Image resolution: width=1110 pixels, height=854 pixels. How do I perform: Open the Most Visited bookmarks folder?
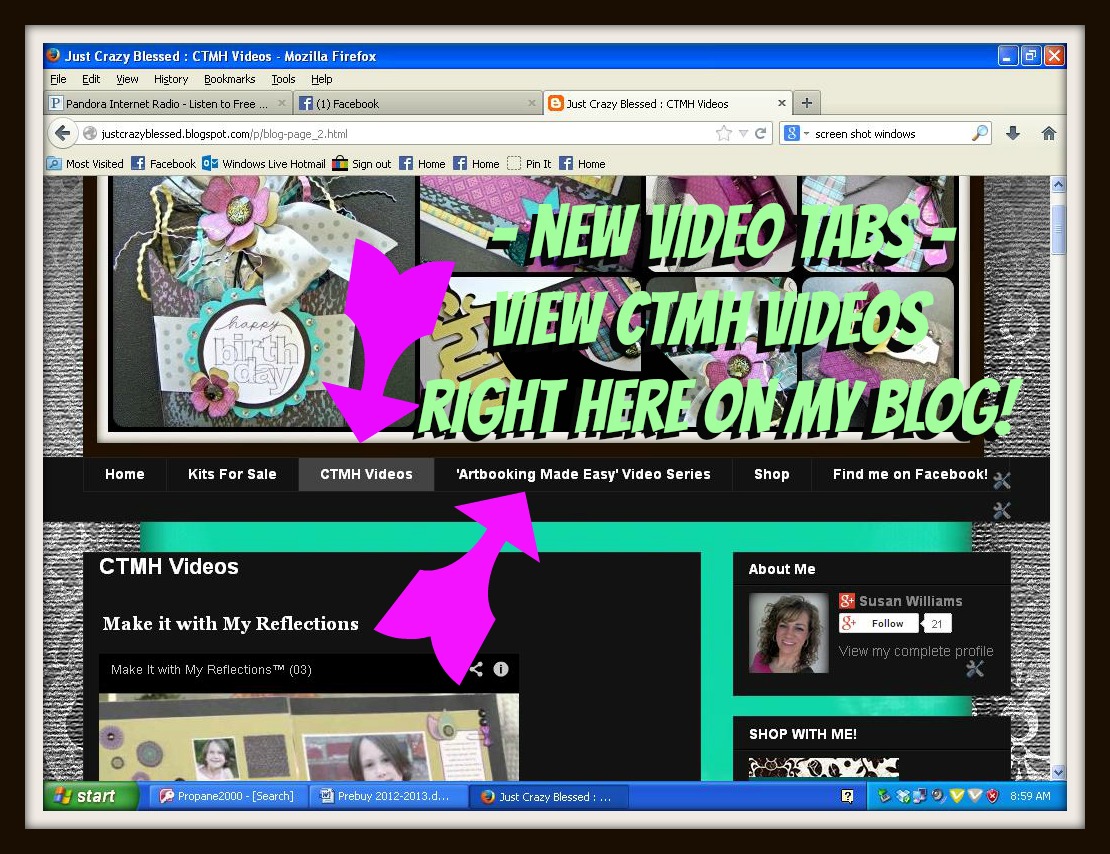(x=85, y=164)
